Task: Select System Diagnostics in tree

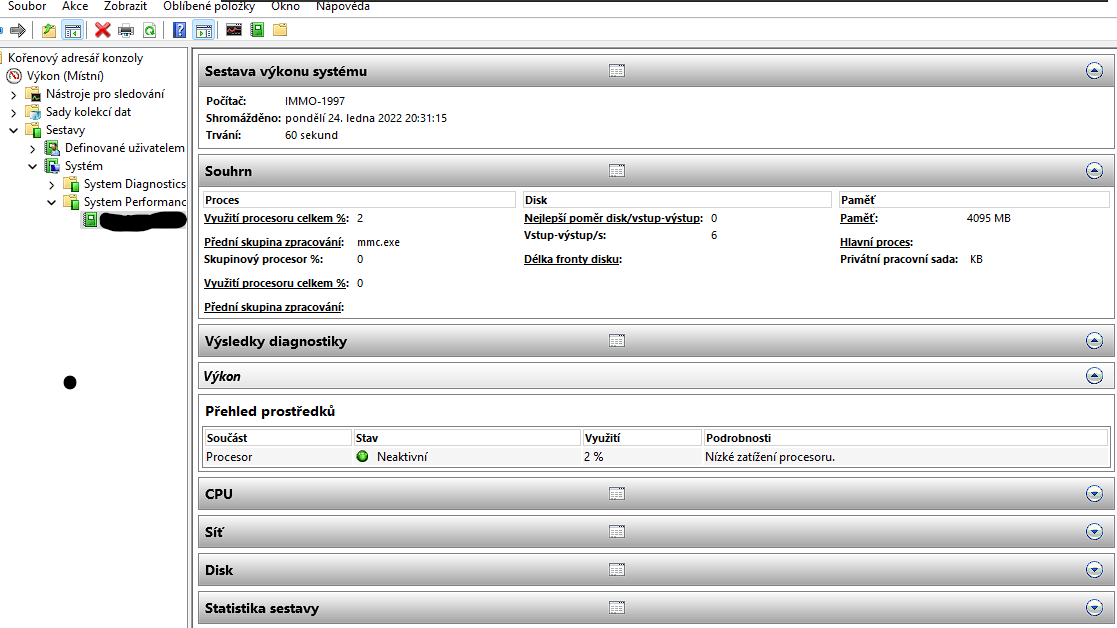Action: coord(134,184)
